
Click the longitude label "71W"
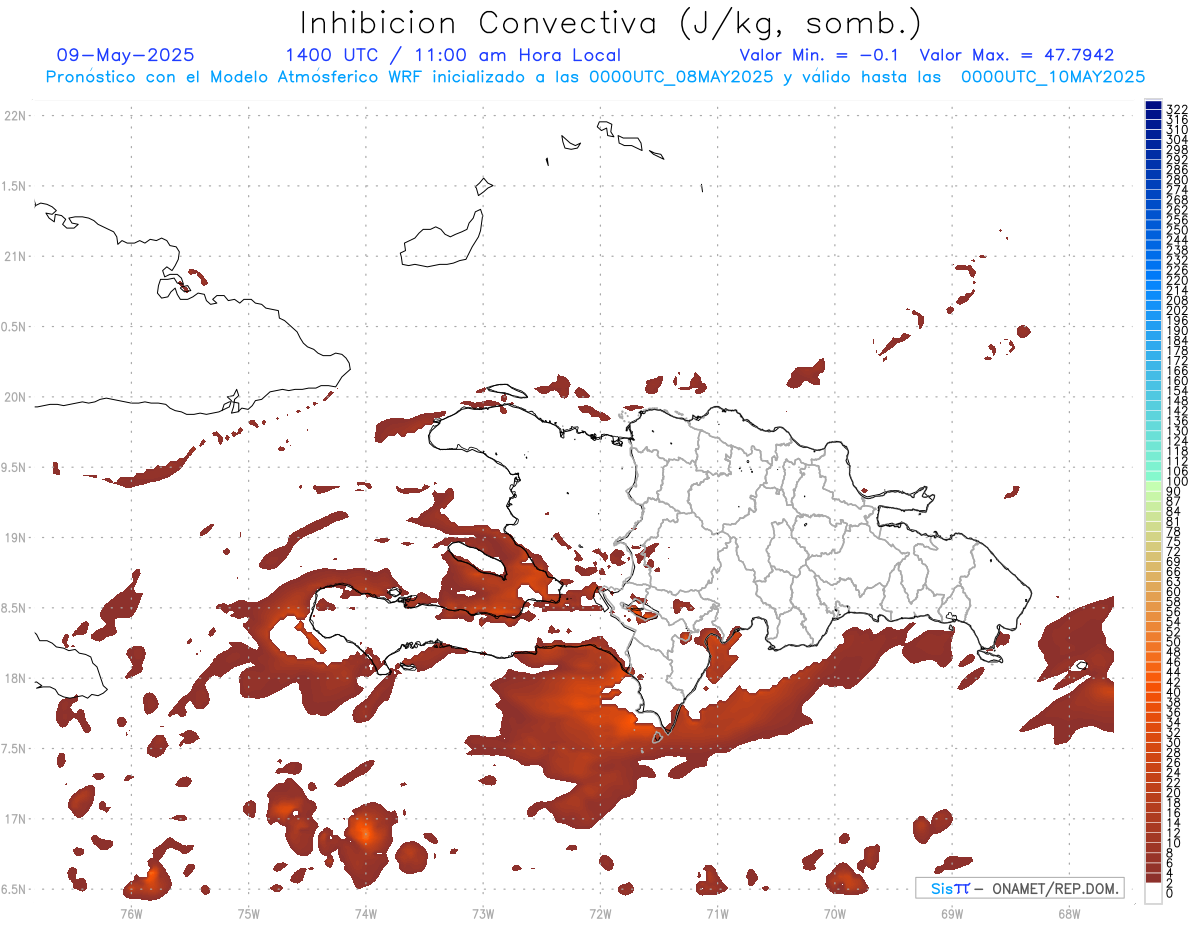click(x=717, y=913)
